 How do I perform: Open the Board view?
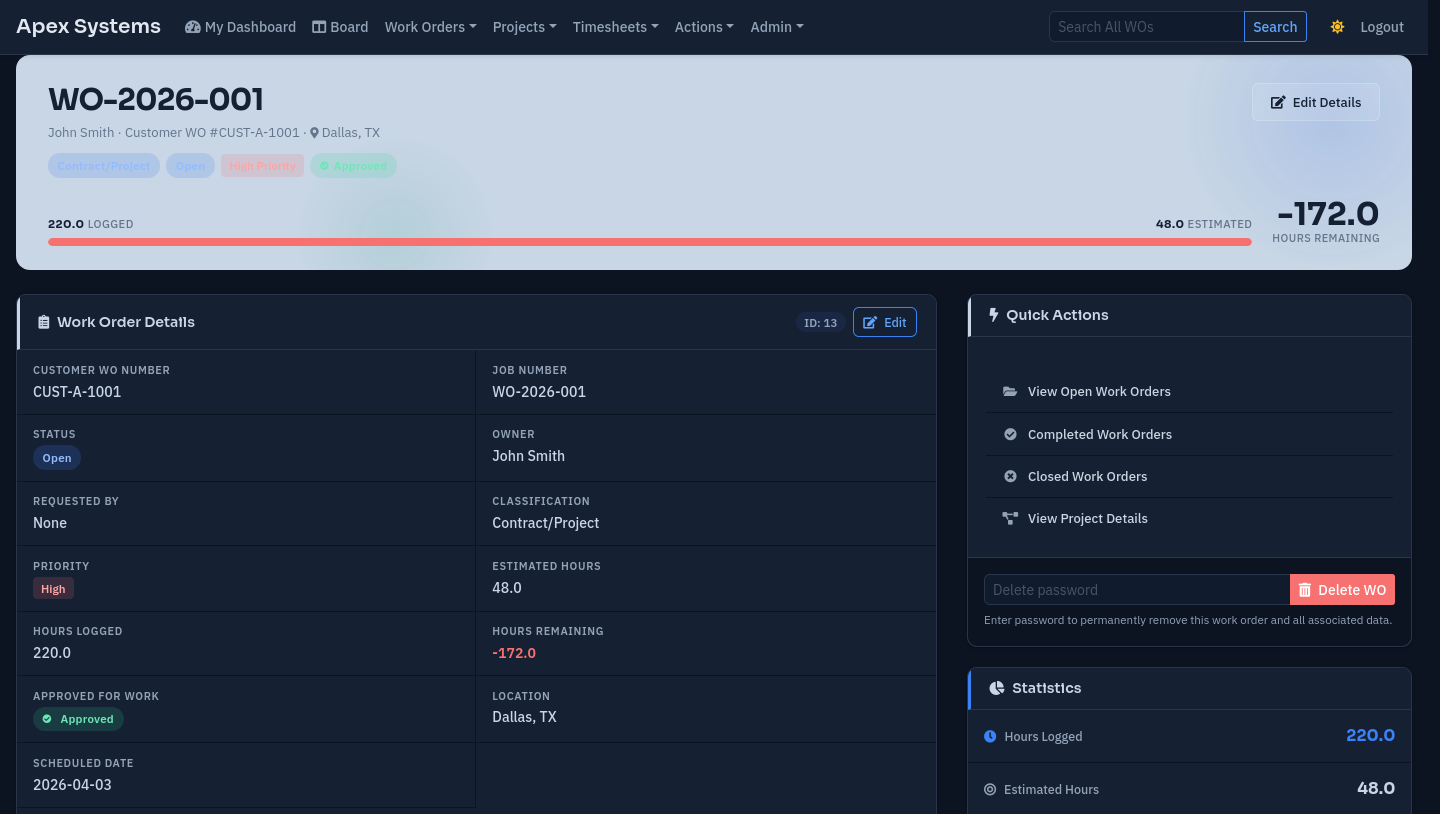click(x=340, y=27)
